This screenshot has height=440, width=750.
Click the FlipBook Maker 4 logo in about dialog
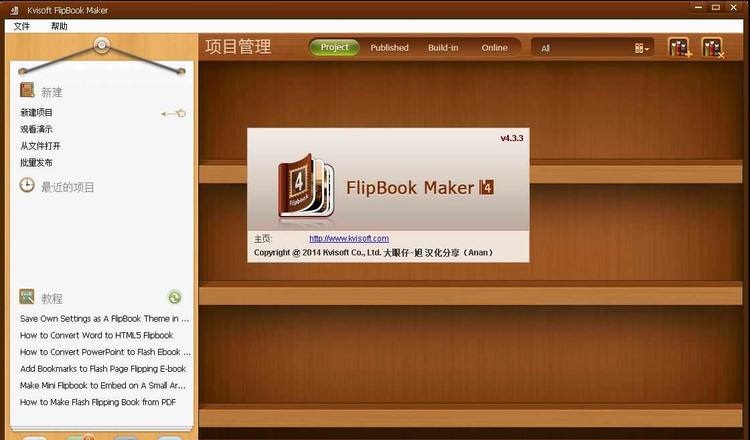click(306, 186)
